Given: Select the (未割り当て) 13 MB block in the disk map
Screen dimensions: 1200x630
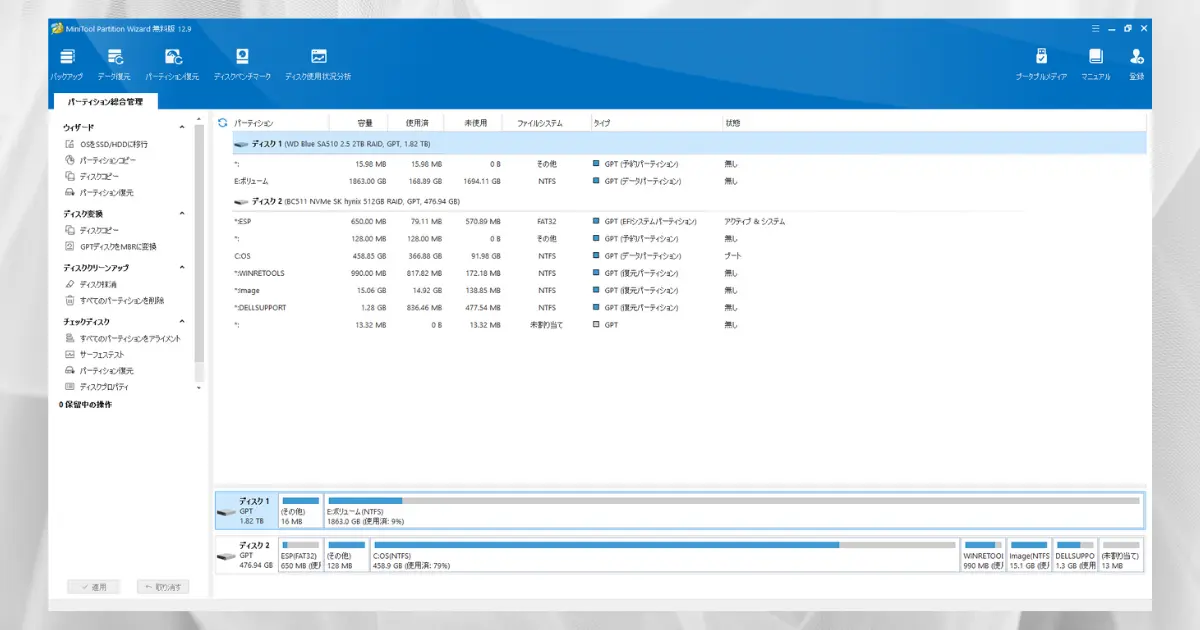Looking at the screenshot, I should [x=1121, y=555].
